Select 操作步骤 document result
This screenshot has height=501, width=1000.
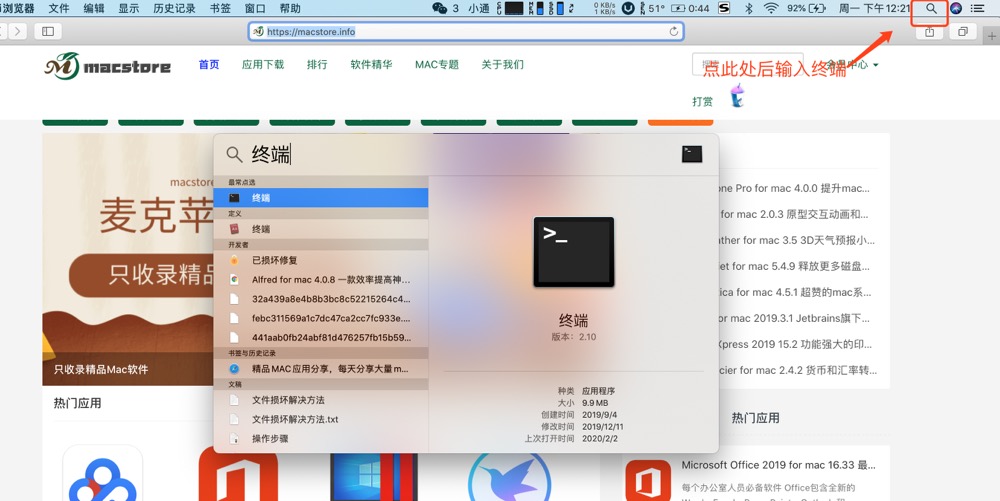(x=321, y=439)
